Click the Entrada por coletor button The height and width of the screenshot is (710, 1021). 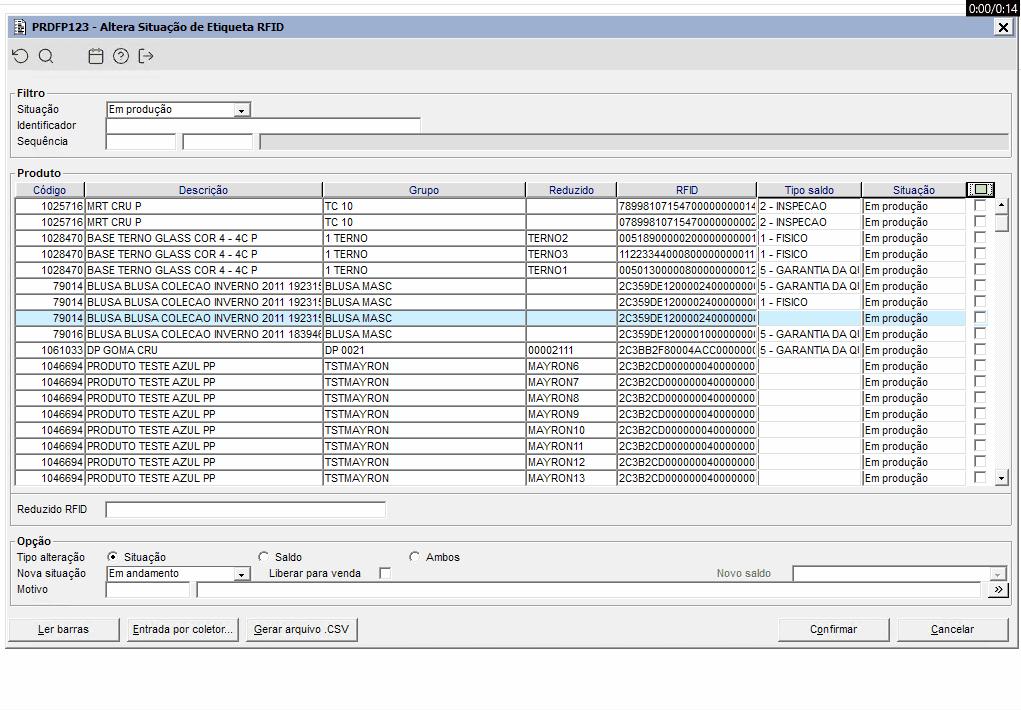pyautogui.click(x=182, y=629)
